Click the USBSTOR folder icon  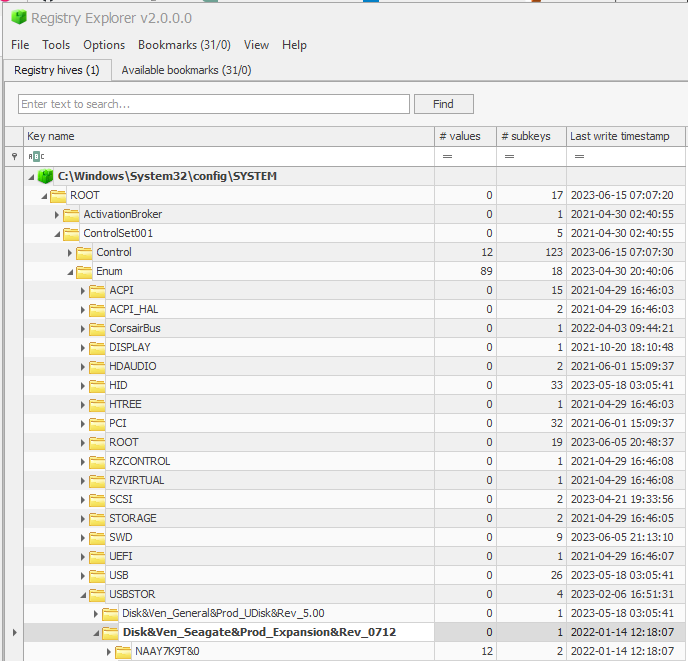97,595
